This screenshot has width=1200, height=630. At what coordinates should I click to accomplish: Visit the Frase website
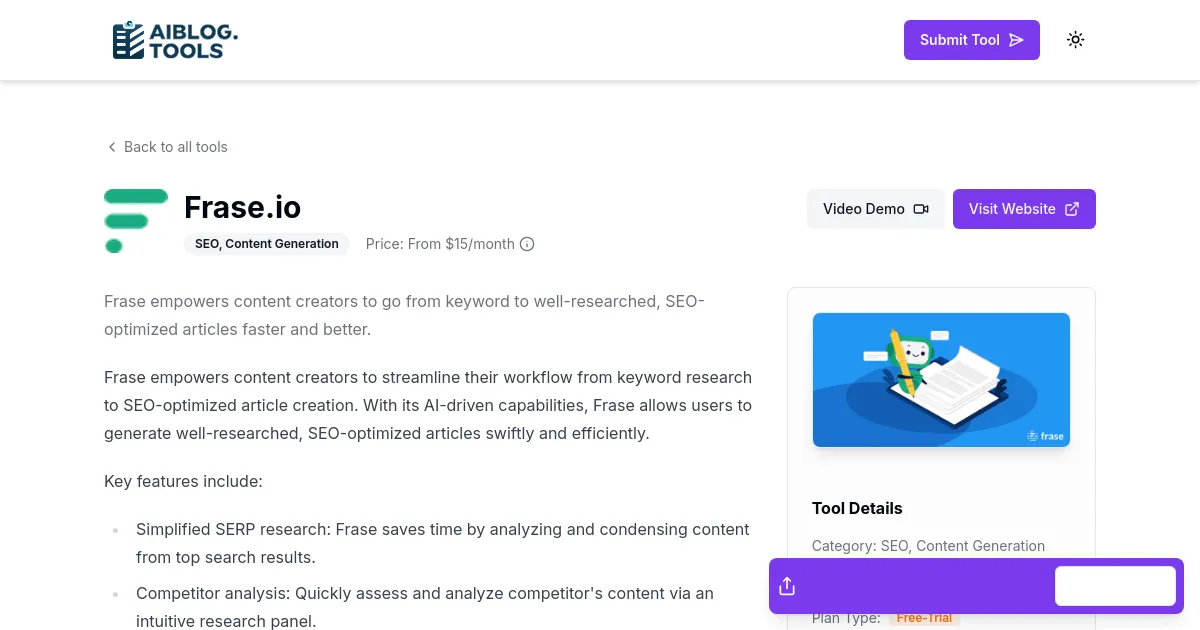[1023, 209]
